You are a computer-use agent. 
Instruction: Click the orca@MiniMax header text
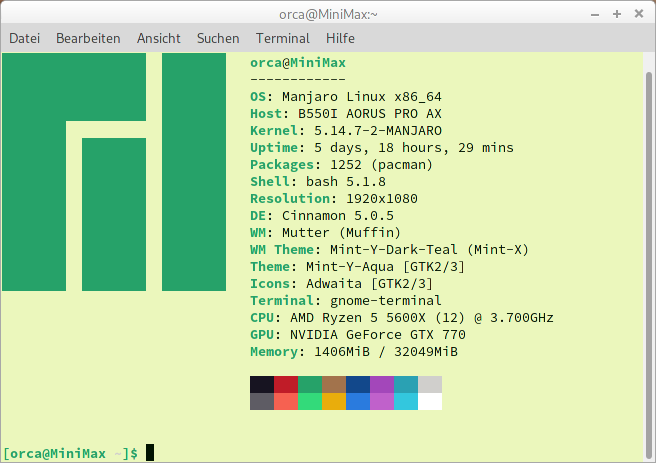pyautogui.click(x=298, y=63)
